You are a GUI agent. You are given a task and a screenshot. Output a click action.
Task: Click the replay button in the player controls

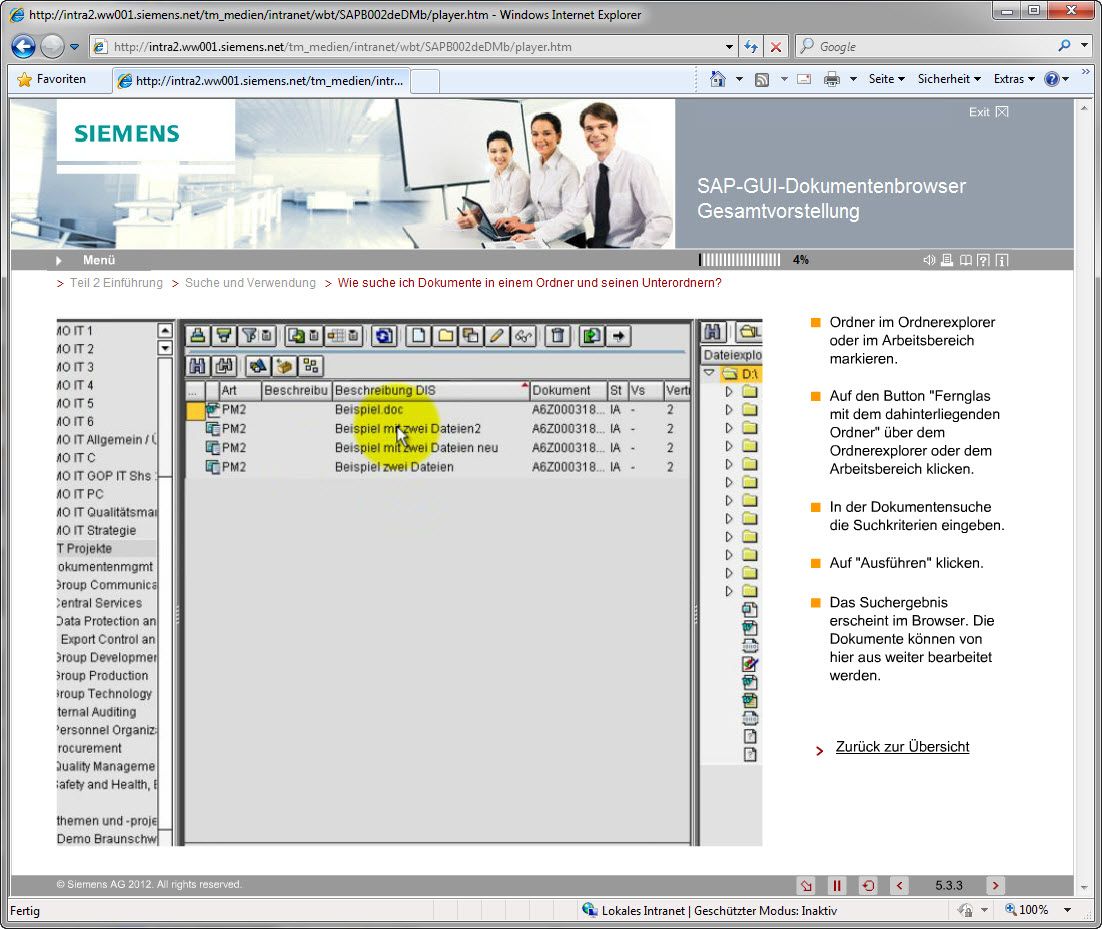(x=868, y=886)
